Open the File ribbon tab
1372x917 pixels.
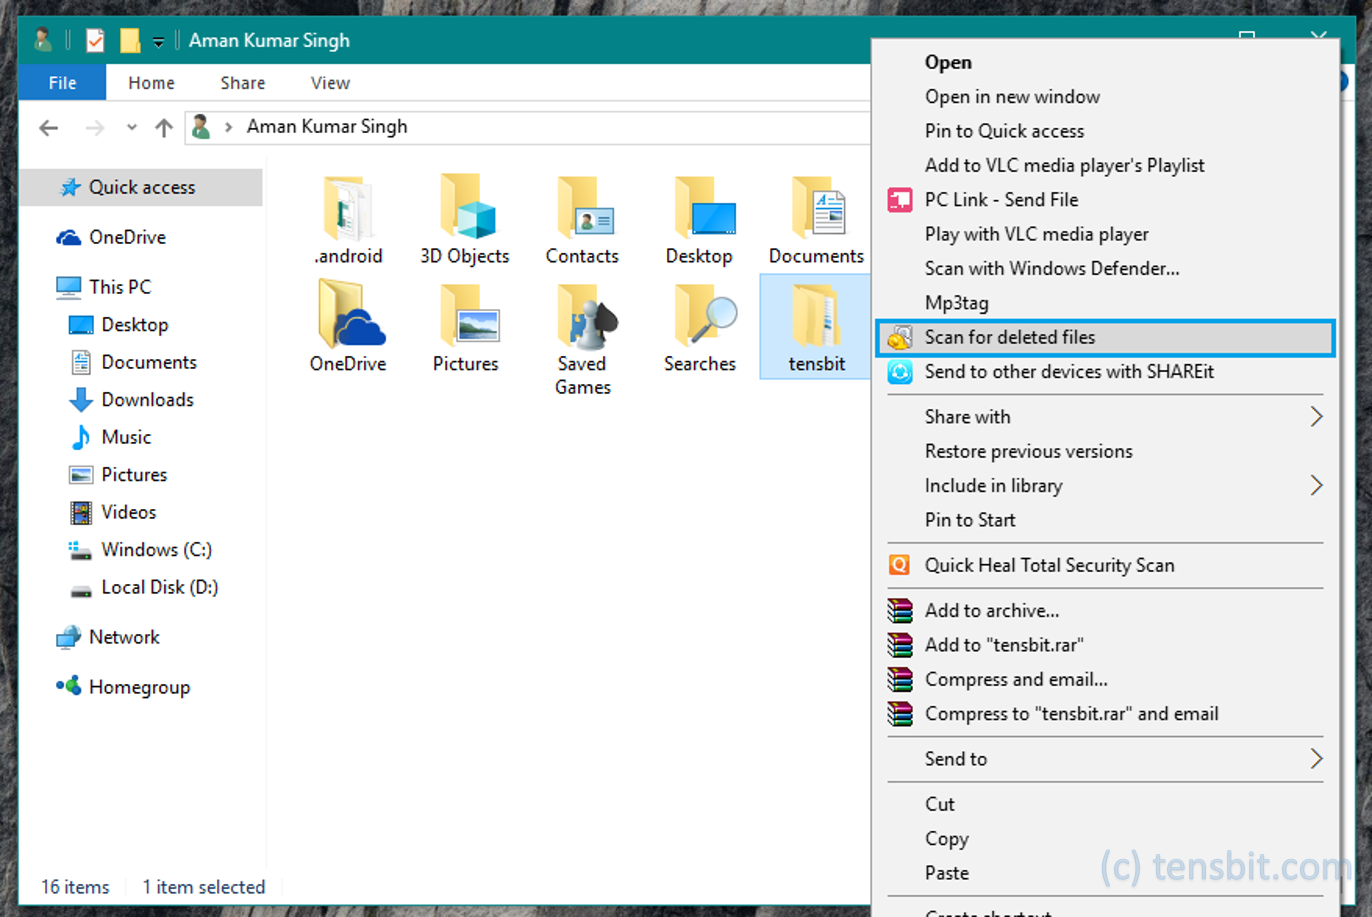[62, 83]
